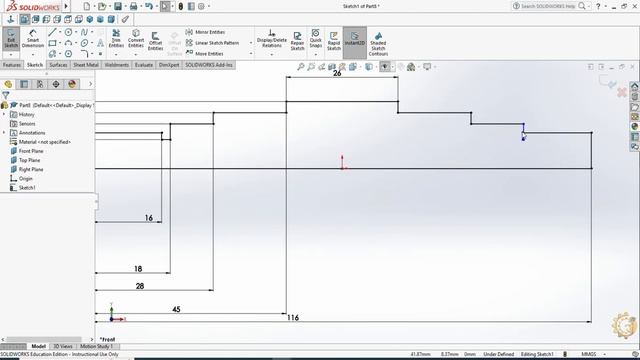
Task: Click the Select cursor tool
Action: click(165, 6)
